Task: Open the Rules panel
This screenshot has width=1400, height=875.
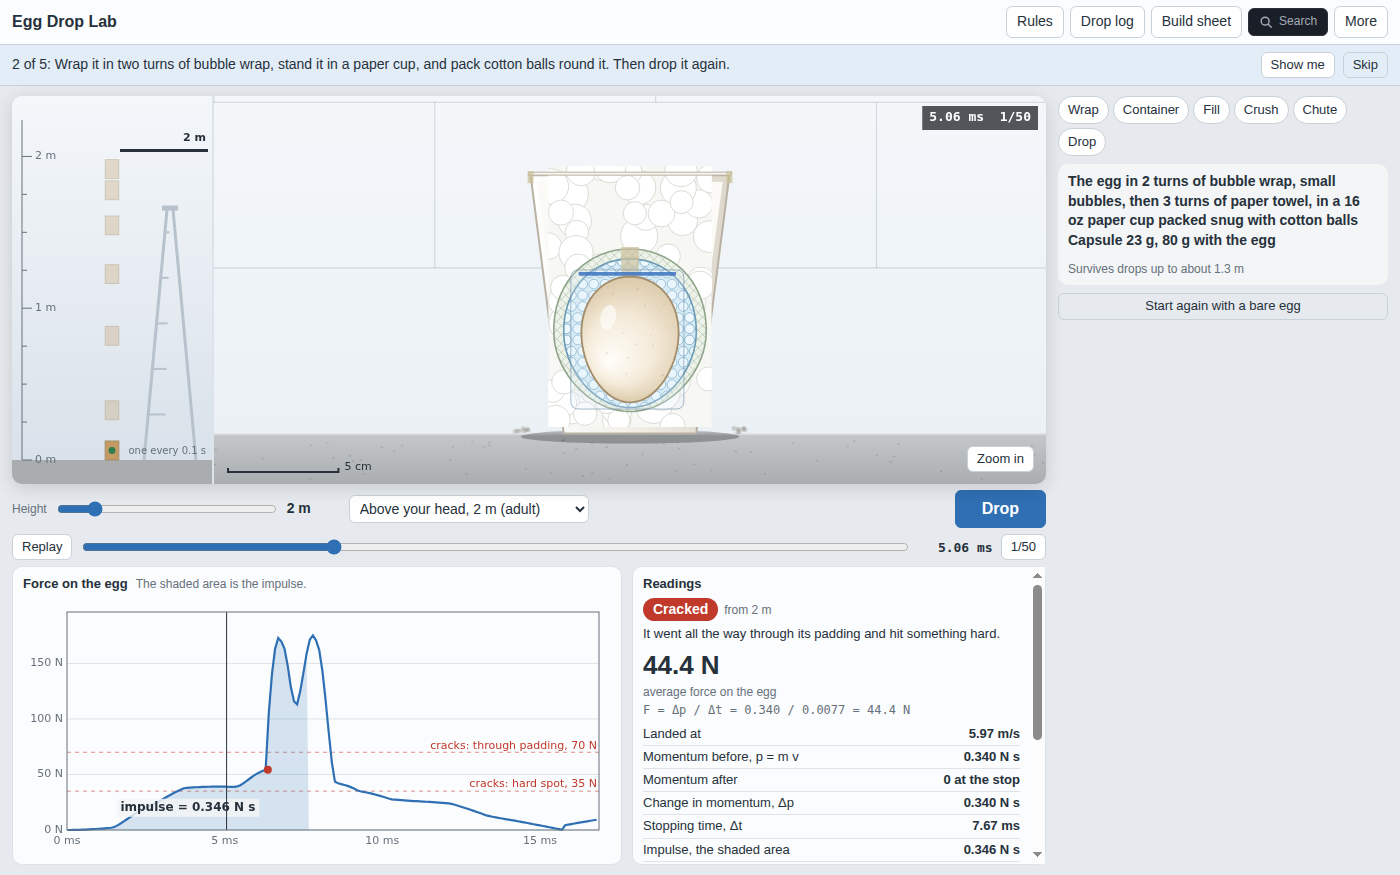Action: 1035,22
